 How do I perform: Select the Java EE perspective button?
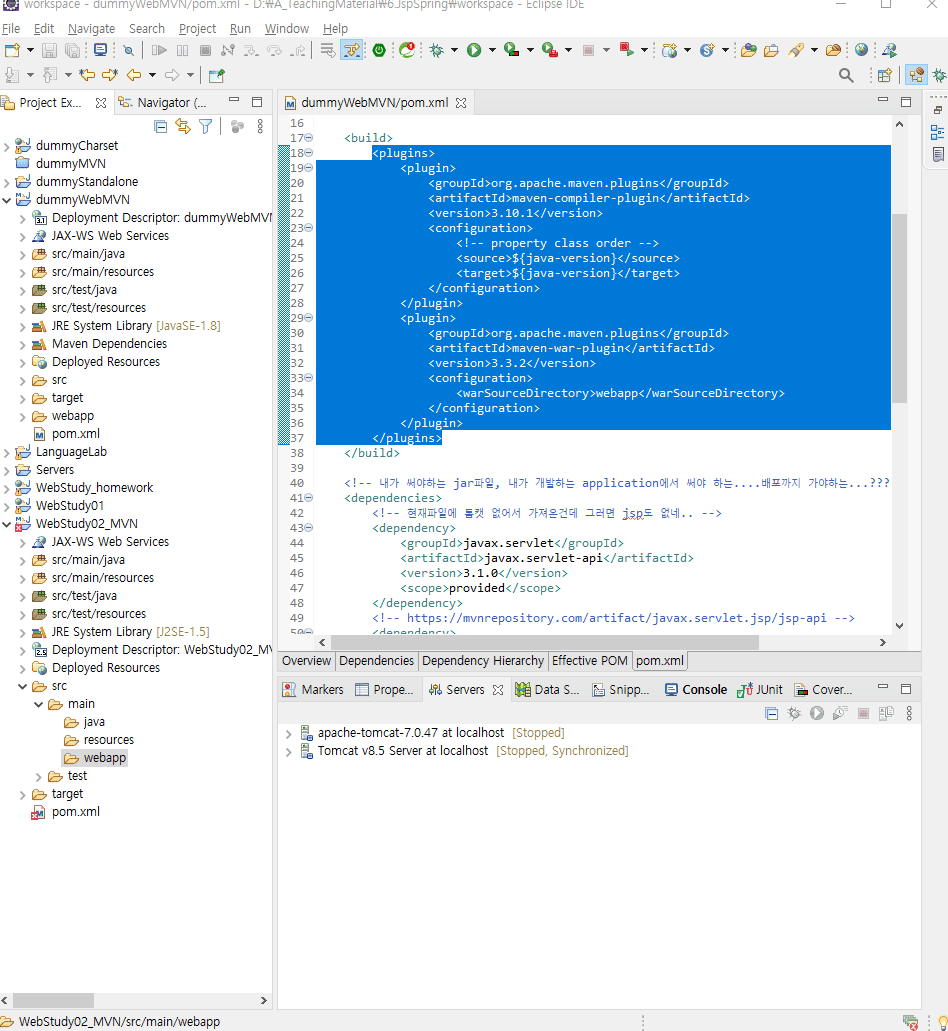(x=916, y=75)
